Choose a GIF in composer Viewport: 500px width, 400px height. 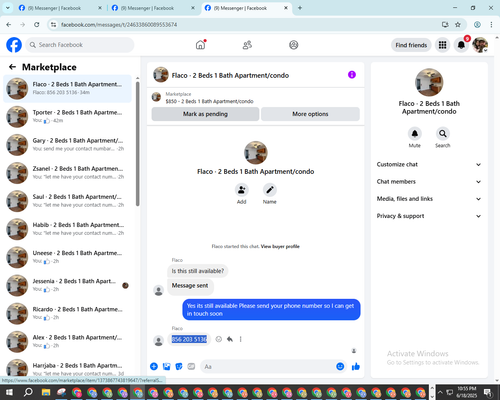tap(191, 367)
